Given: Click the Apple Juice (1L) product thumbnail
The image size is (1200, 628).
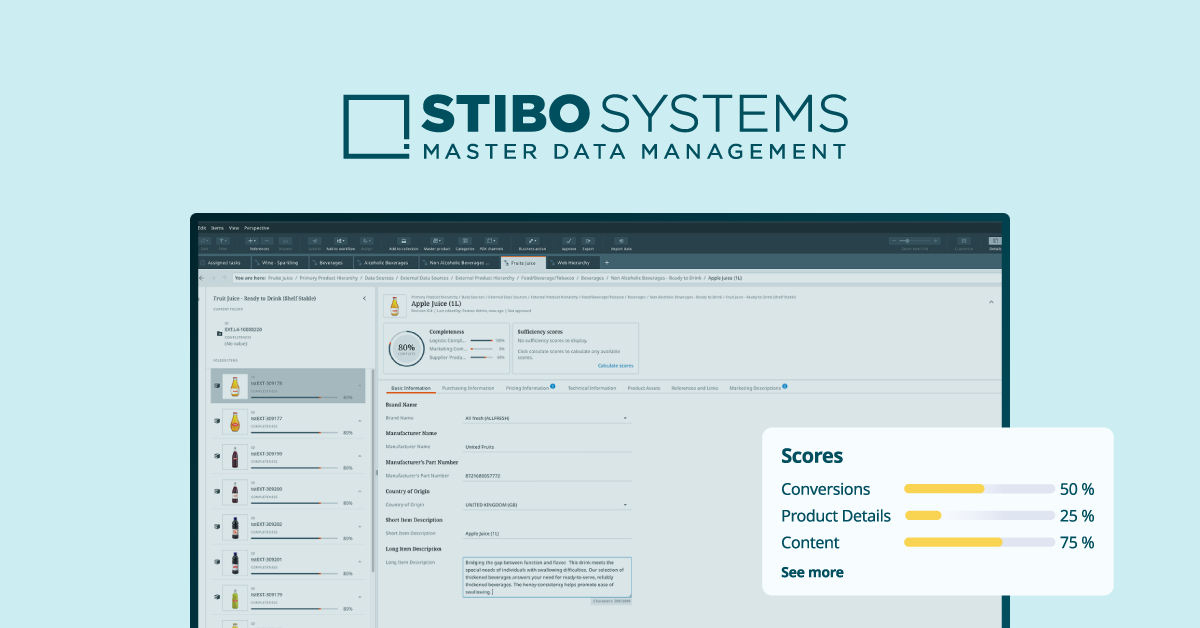Looking at the screenshot, I should coord(395,306).
